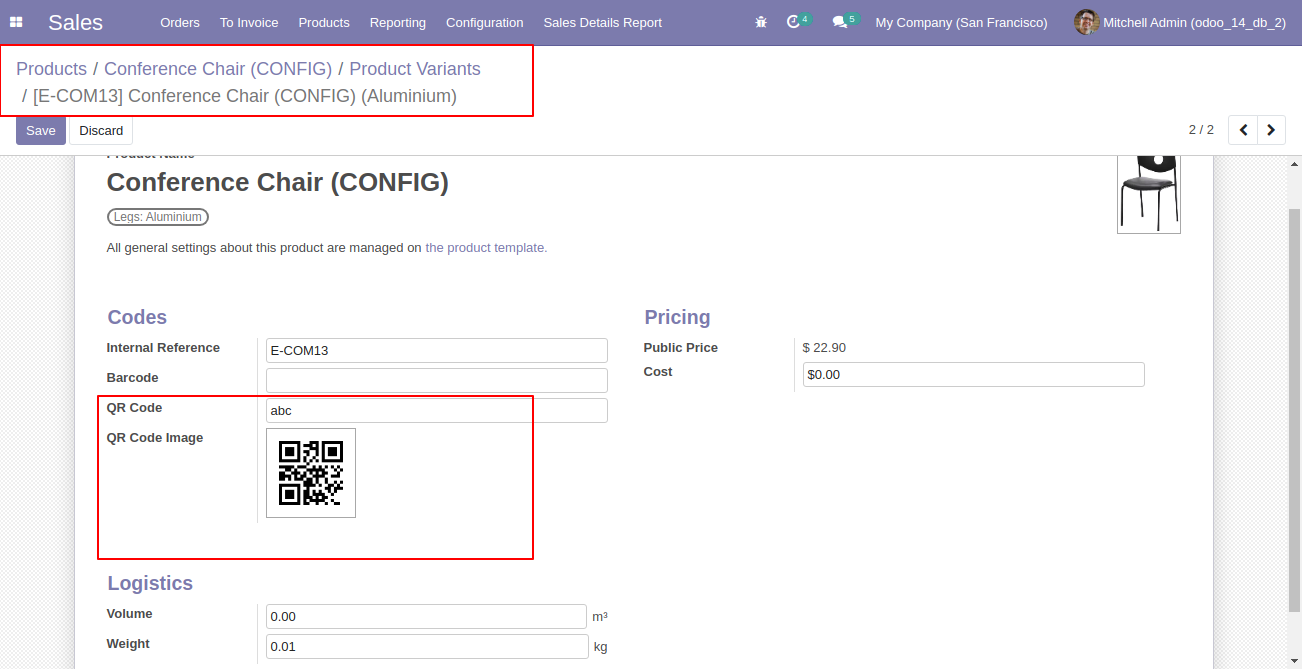Click the conference chair product image

(1149, 194)
